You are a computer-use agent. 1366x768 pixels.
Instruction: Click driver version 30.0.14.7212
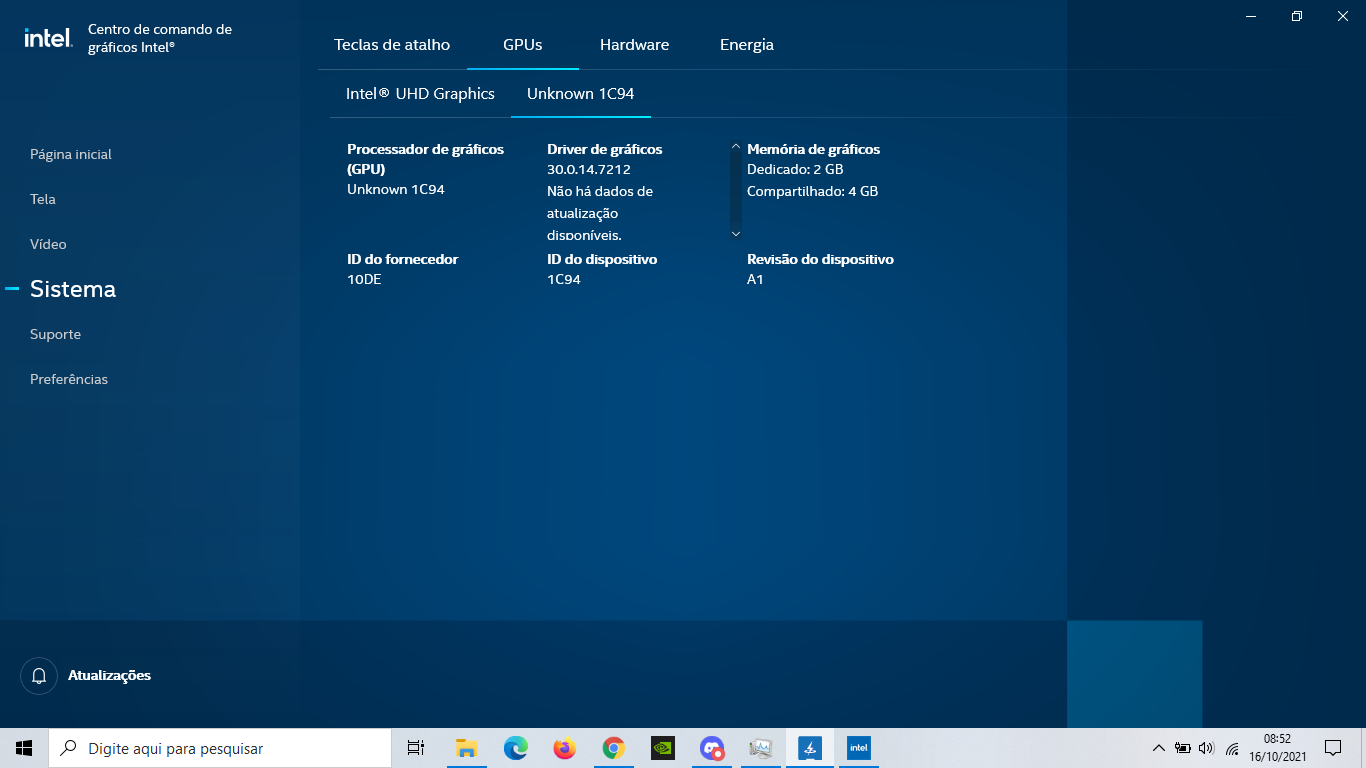[x=589, y=170]
